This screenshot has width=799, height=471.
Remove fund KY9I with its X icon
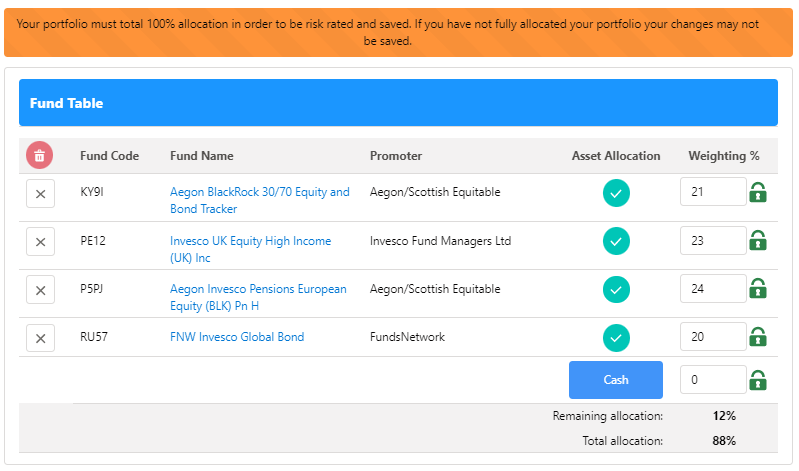click(x=40, y=194)
